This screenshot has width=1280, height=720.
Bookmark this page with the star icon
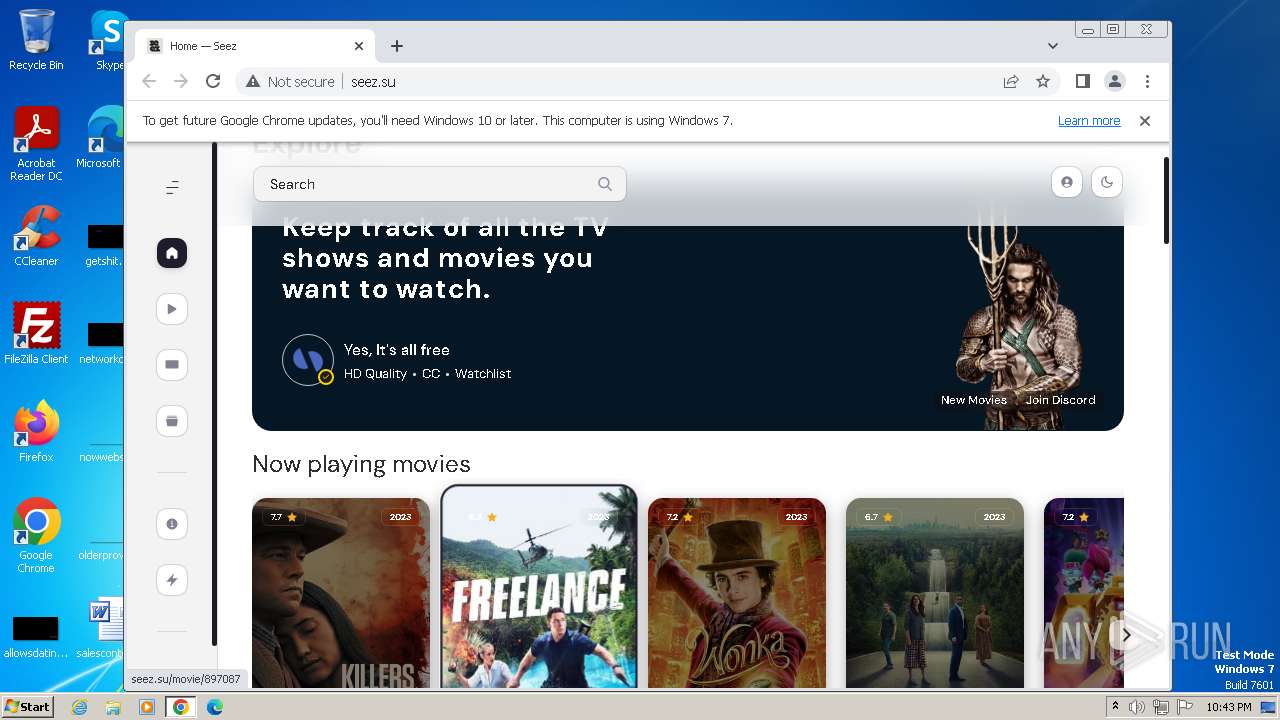point(1043,82)
